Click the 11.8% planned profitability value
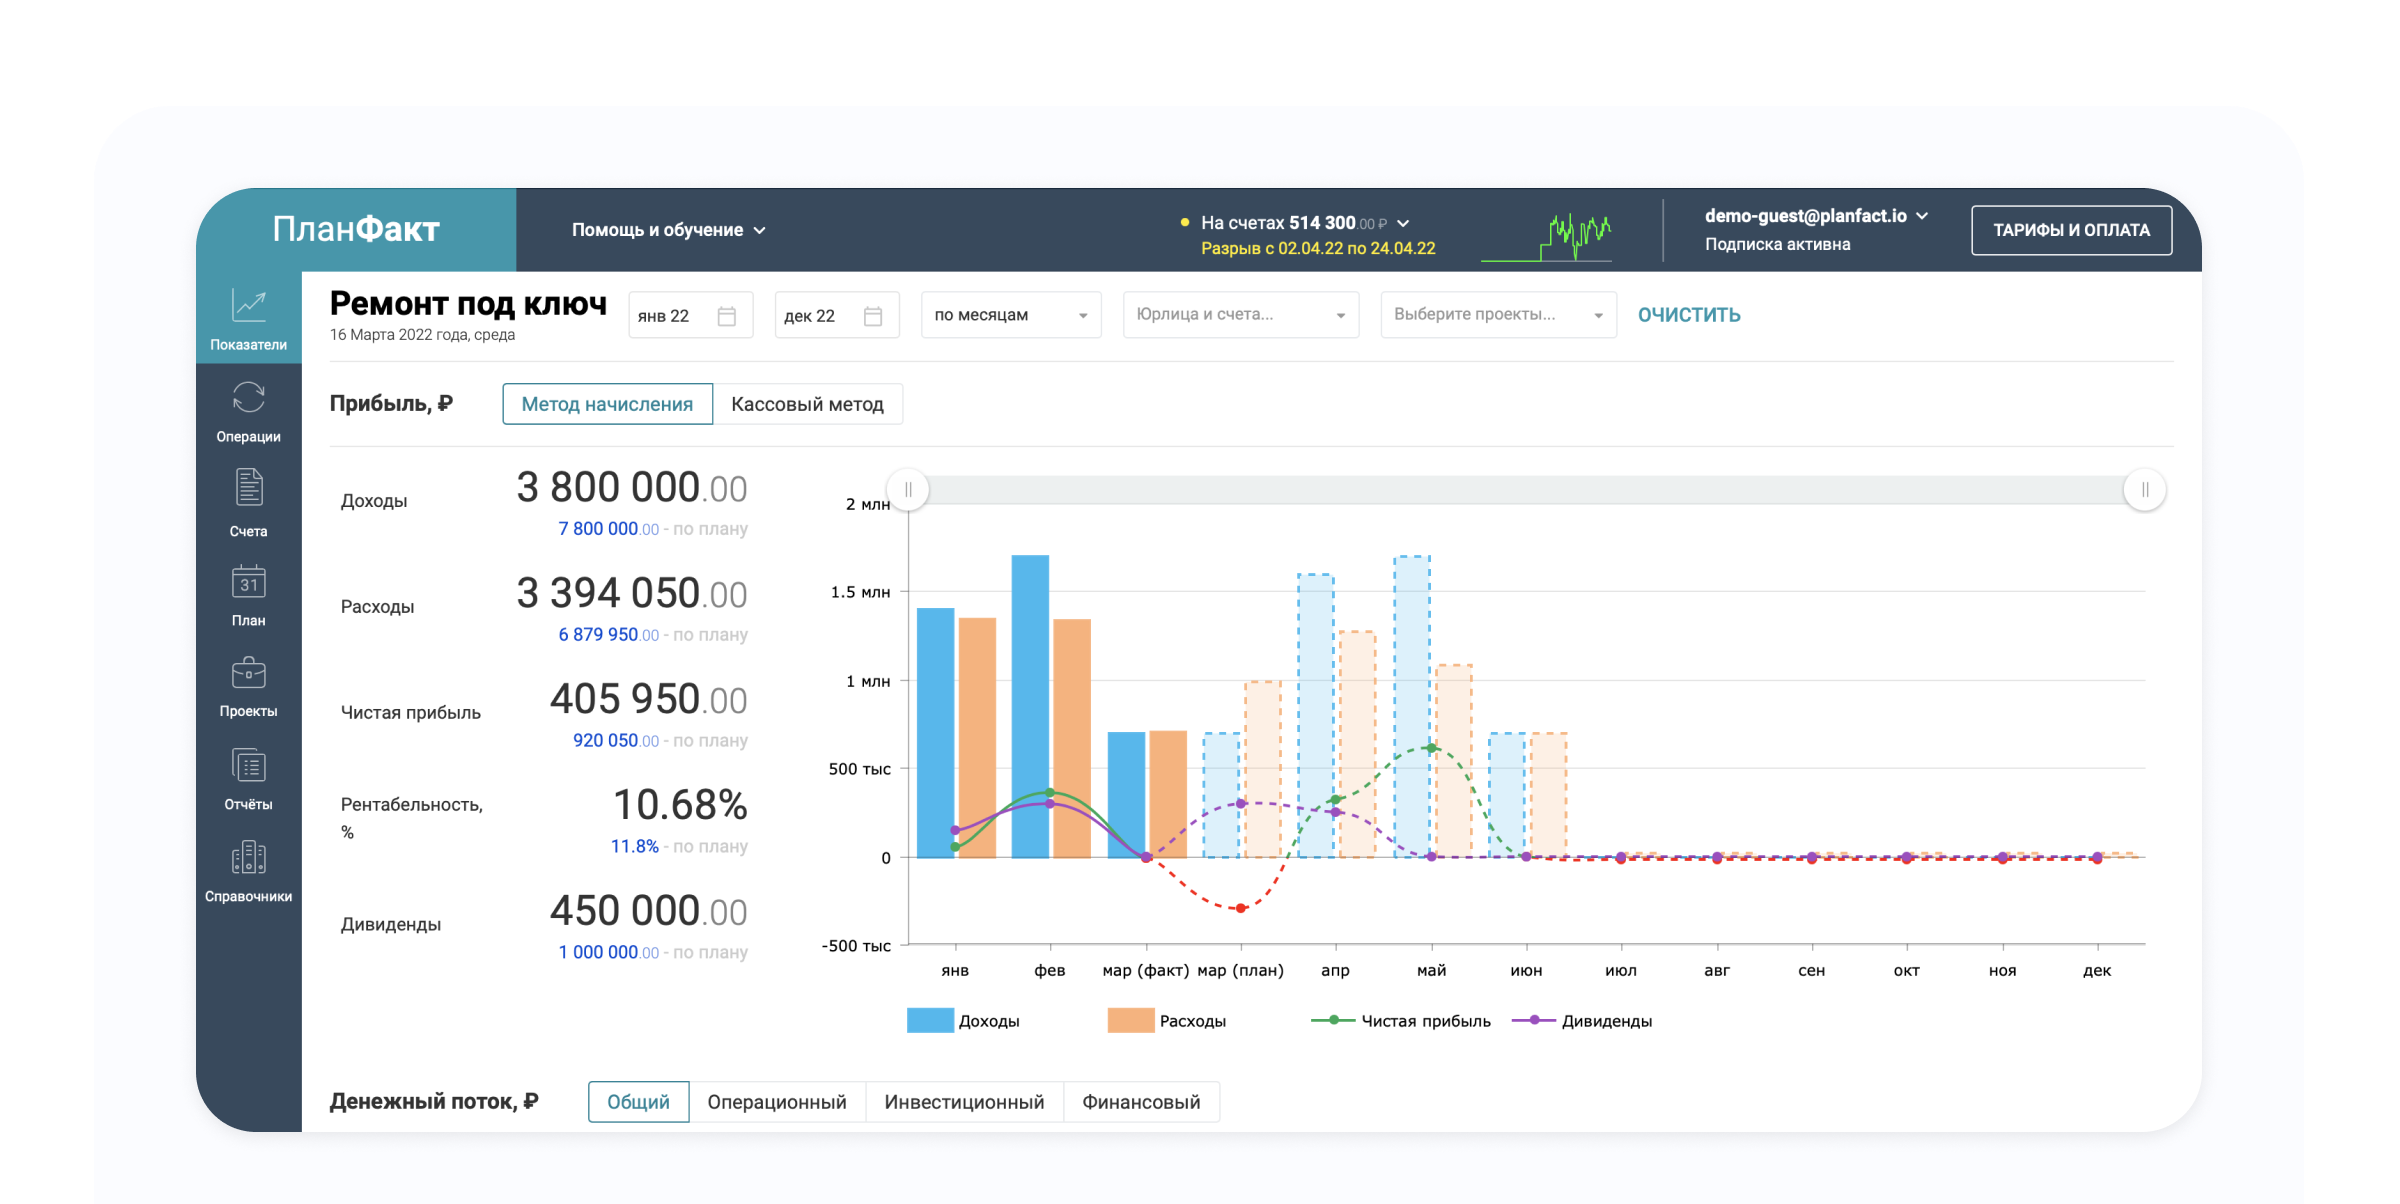The height and width of the screenshot is (1204, 2400). pyautogui.click(x=634, y=847)
